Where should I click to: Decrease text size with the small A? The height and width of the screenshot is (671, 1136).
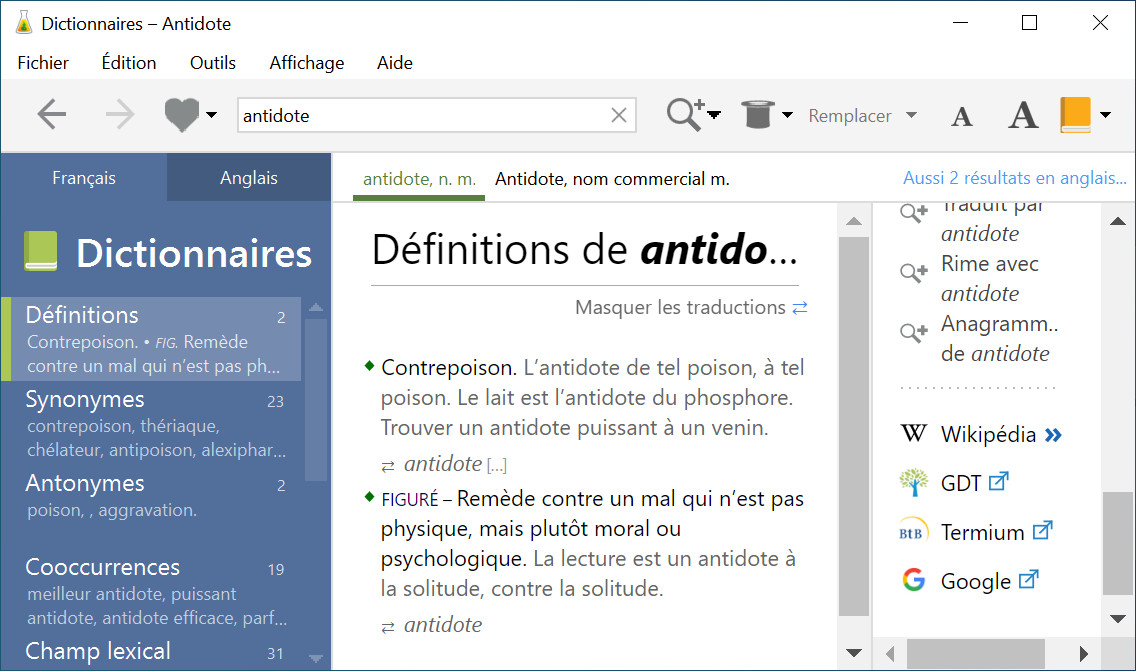tap(961, 116)
